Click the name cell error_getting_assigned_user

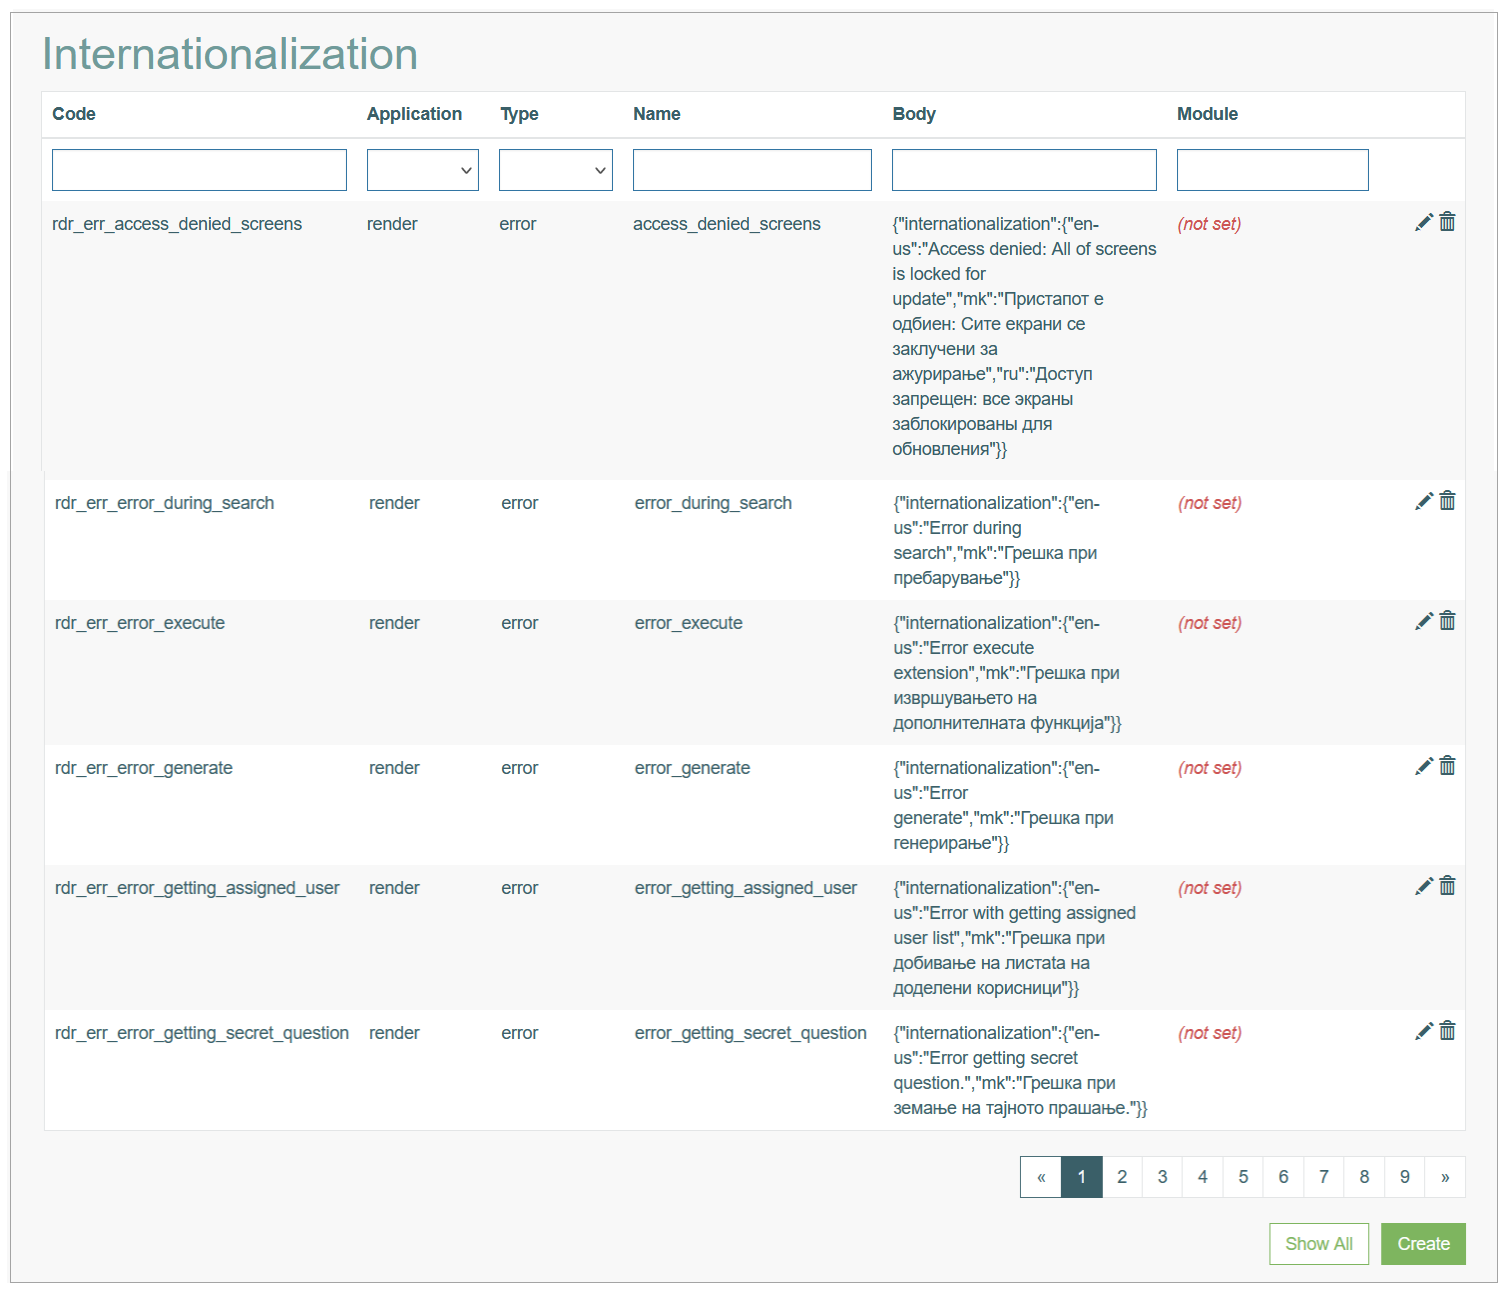pyautogui.click(x=746, y=888)
